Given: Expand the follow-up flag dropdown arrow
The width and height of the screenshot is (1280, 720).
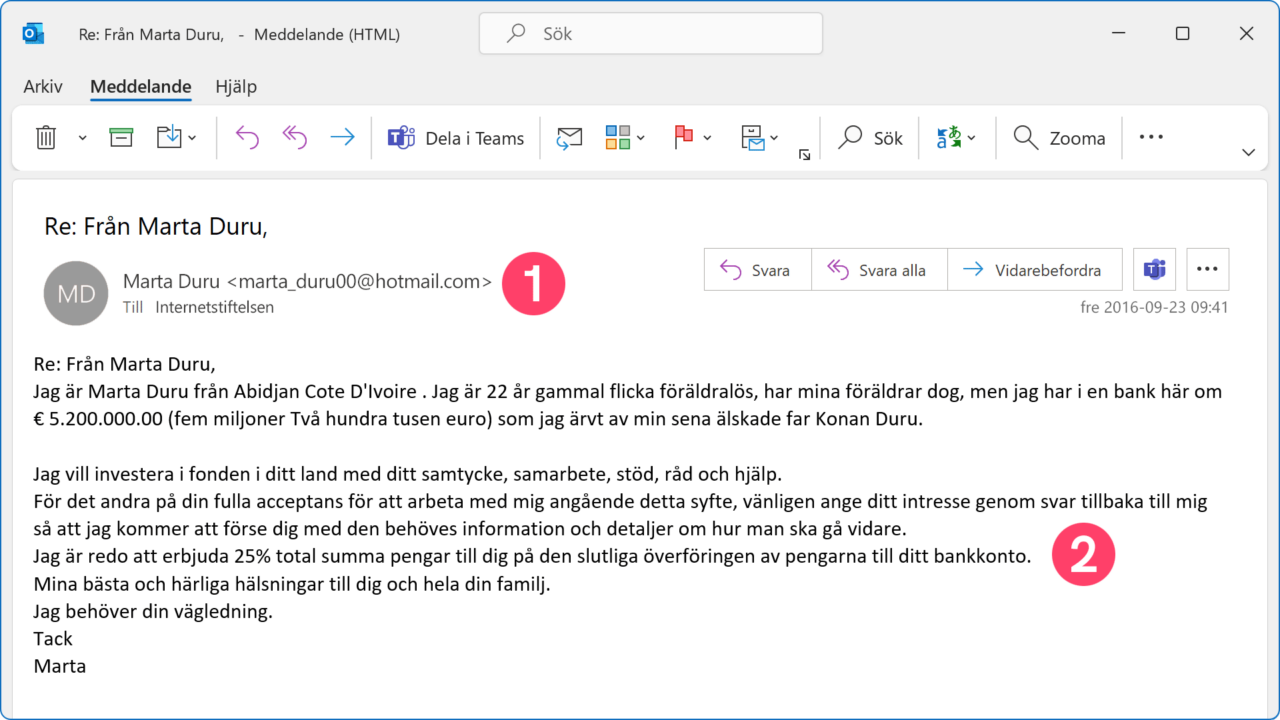Looking at the screenshot, I should coord(707,138).
